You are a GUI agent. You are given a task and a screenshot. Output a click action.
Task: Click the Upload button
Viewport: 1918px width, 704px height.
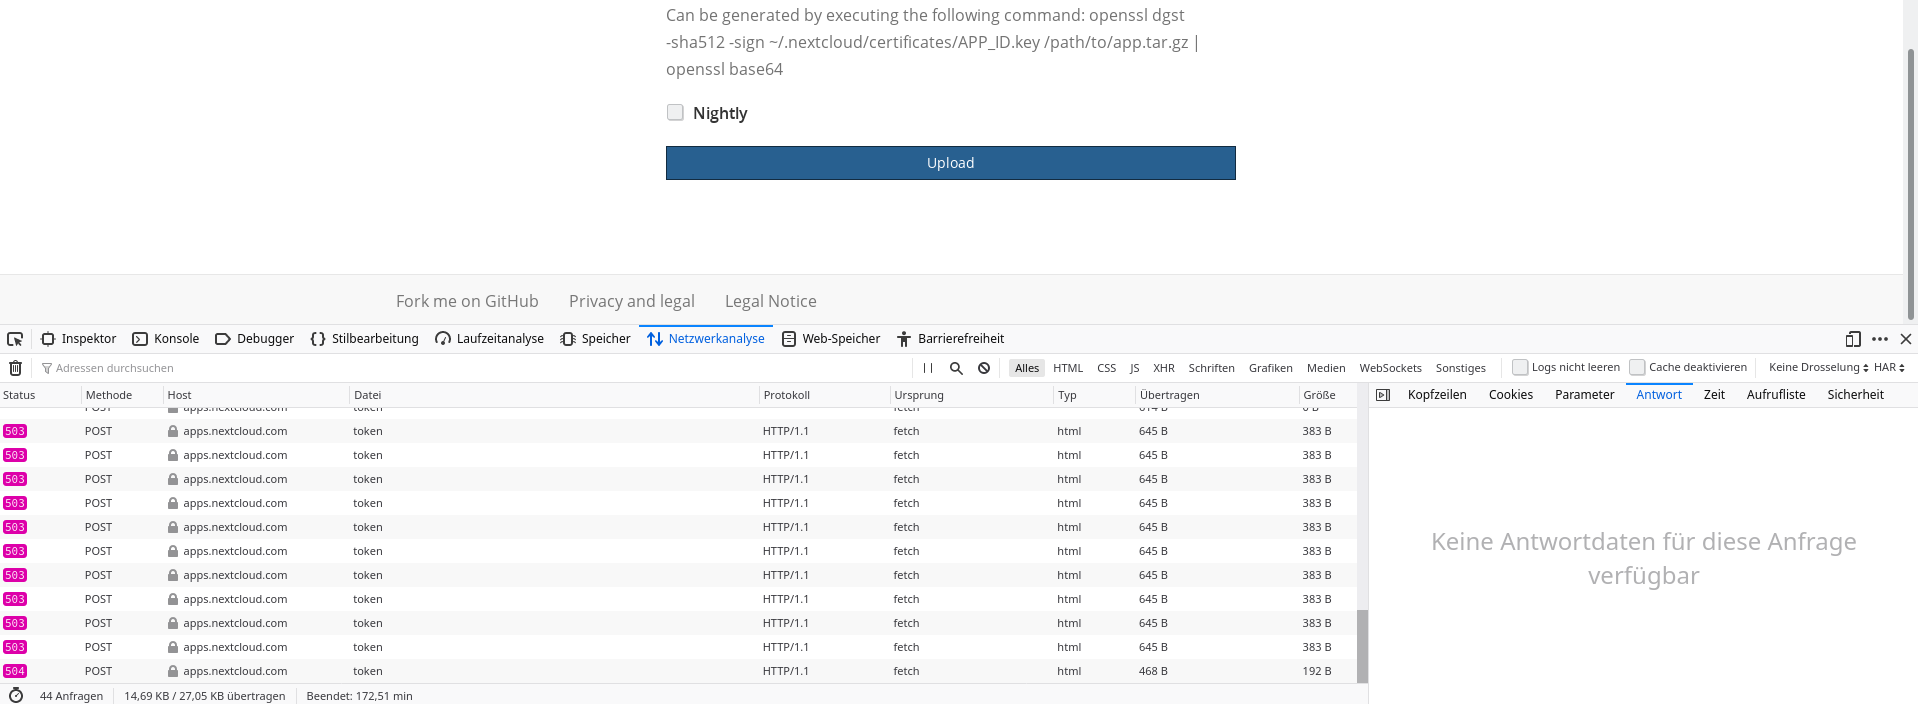[950, 163]
